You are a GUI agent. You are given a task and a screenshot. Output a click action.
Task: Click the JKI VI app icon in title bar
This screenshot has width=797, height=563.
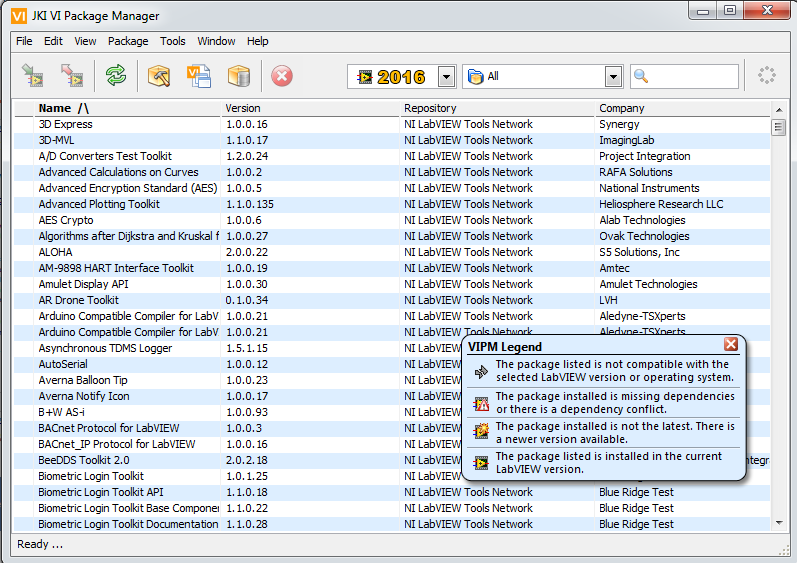(x=19, y=16)
